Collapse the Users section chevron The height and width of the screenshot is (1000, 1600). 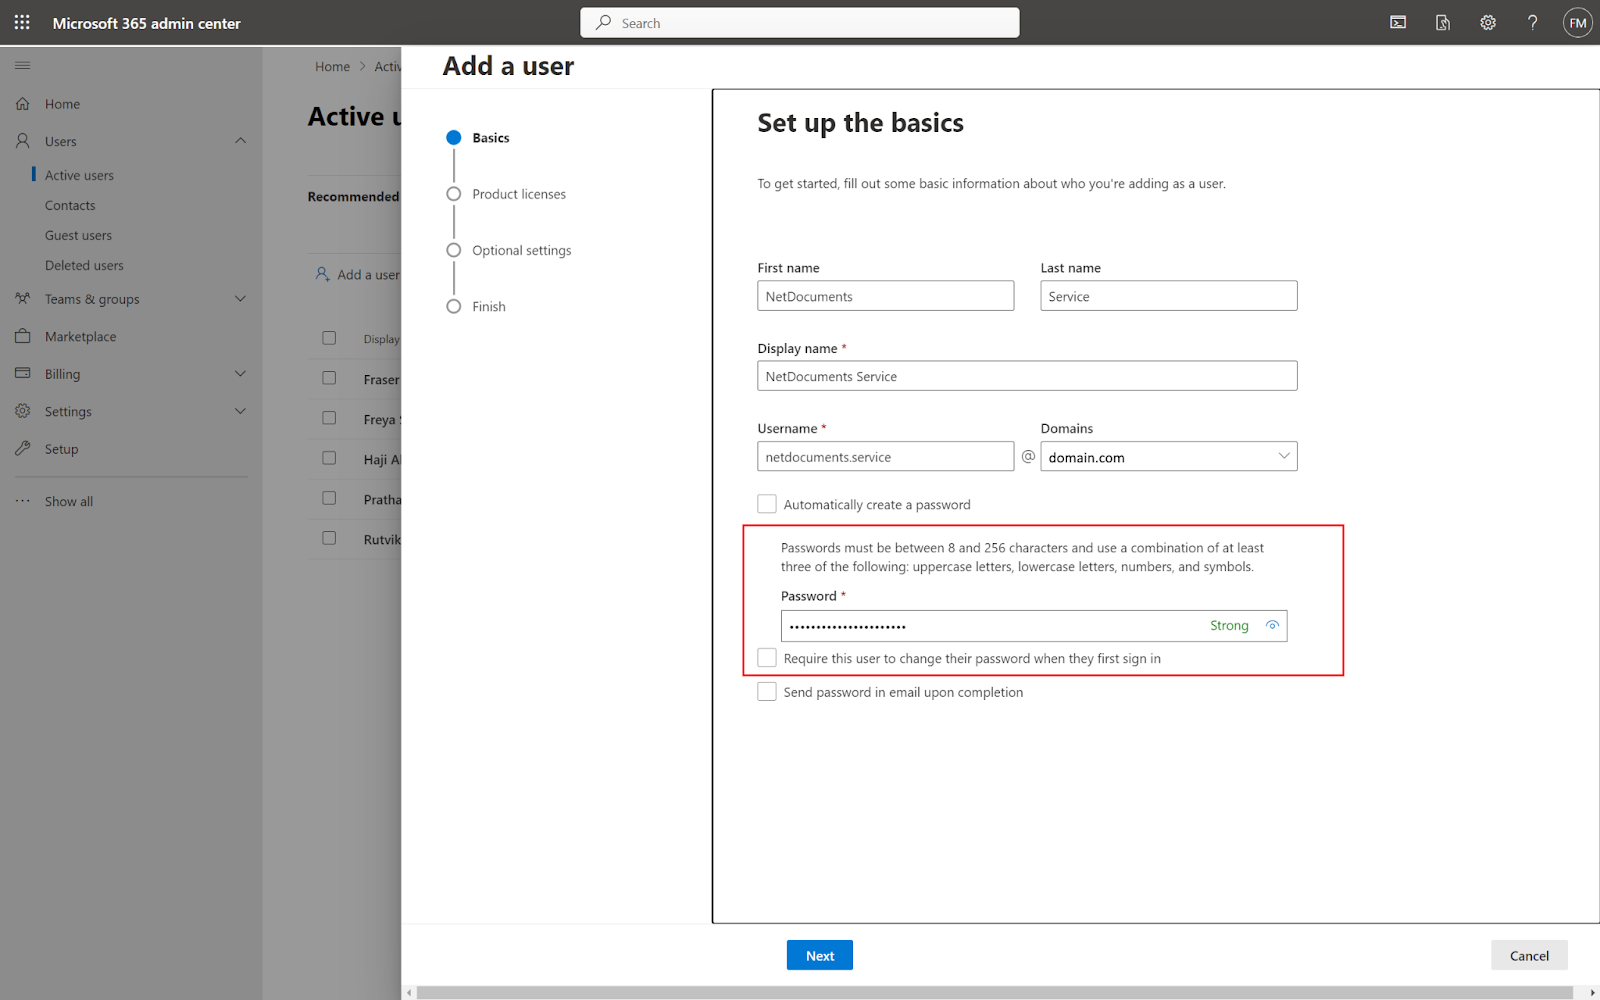tap(240, 141)
